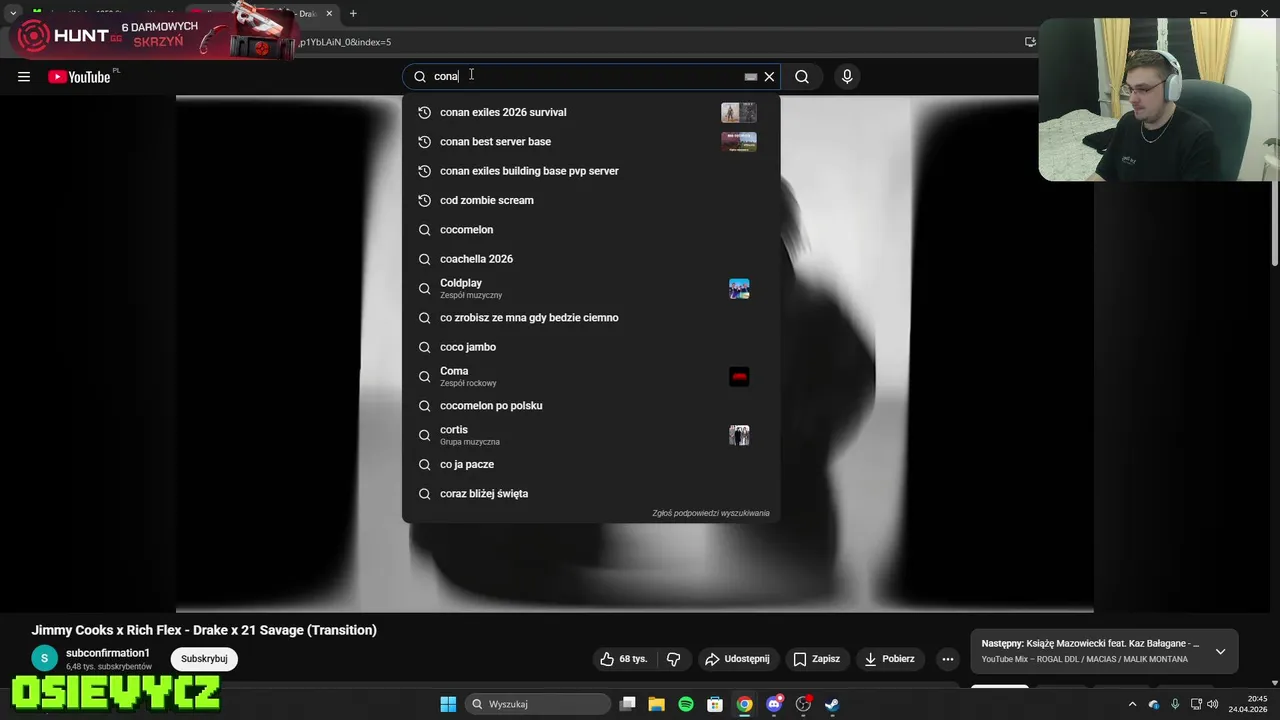Click history clock icon beside "cod zombie scream"
The width and height of the screenshot is (1280, 720).
[x=424, y=200]
